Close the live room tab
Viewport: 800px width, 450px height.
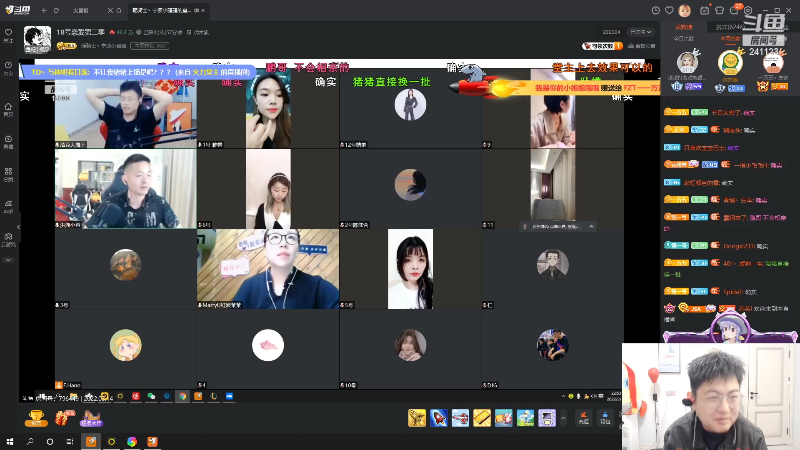[x=203, y=10]
